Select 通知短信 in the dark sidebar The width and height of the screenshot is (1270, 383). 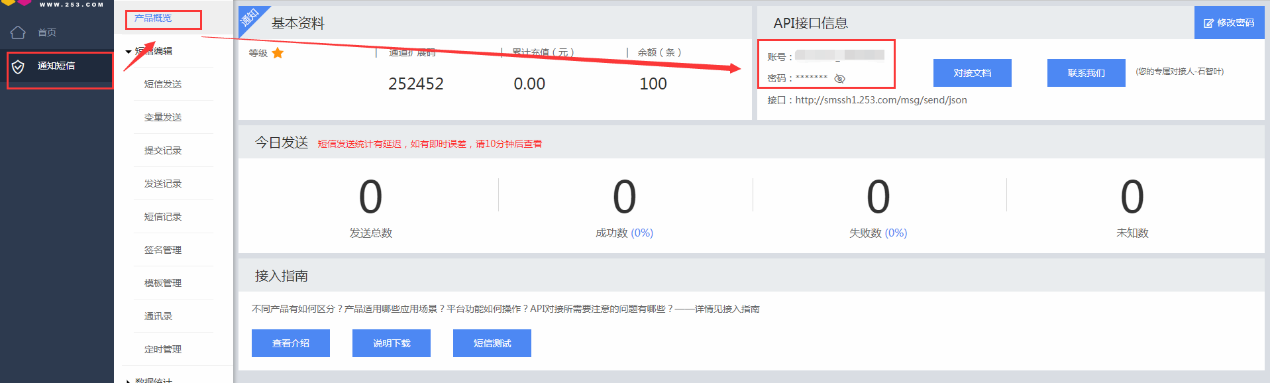click(56, 67)
